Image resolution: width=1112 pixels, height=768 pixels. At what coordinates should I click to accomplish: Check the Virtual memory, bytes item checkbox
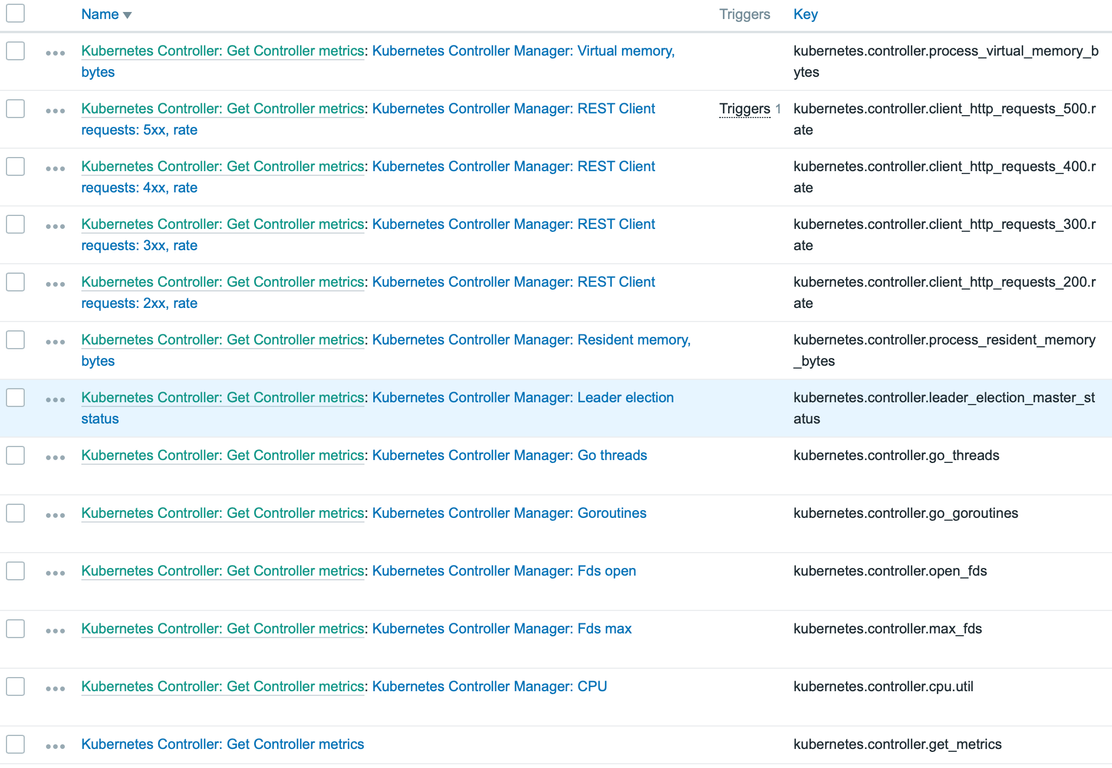[16, 51]
